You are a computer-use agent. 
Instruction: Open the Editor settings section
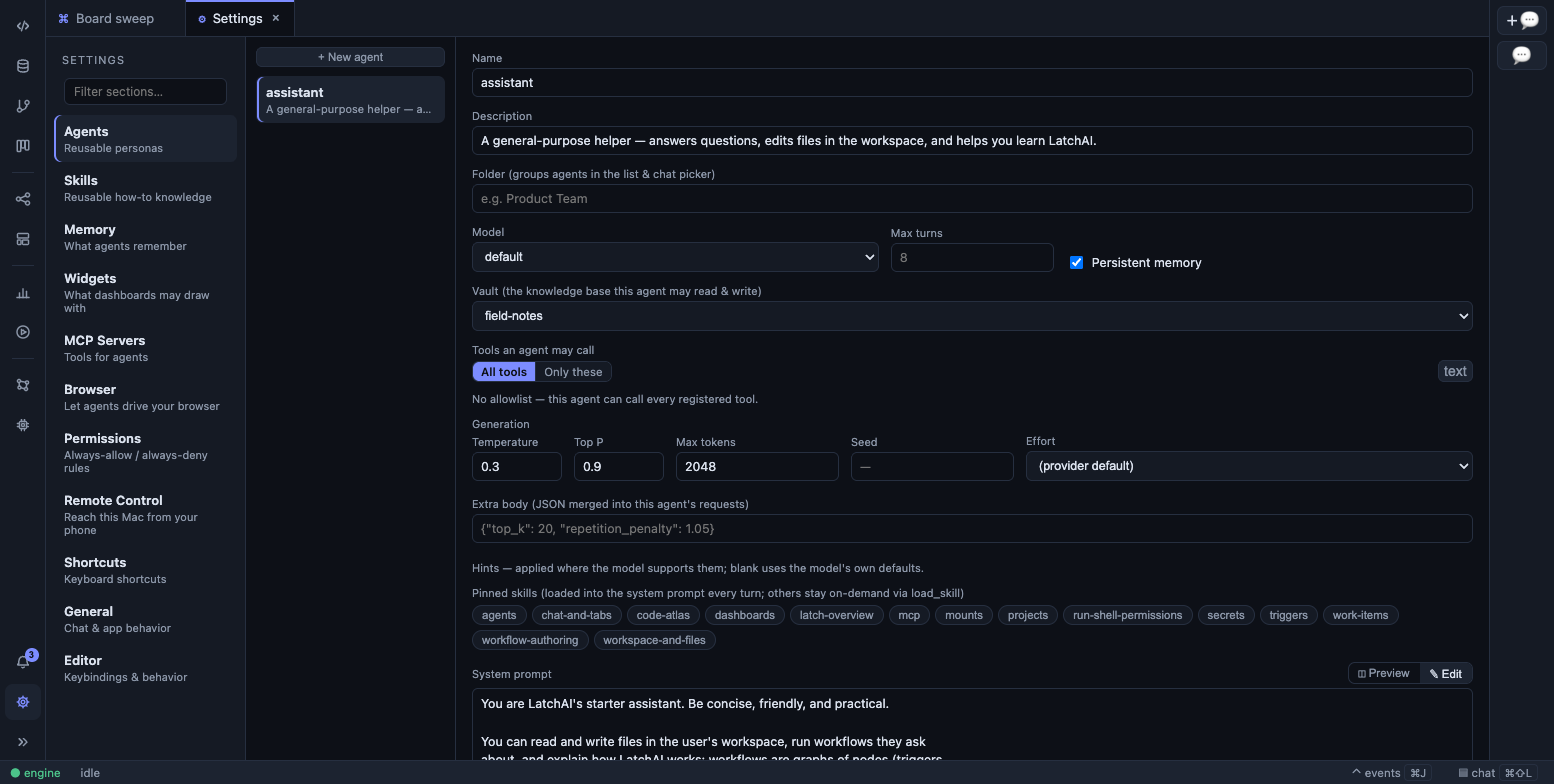click(x=146, y=668)
